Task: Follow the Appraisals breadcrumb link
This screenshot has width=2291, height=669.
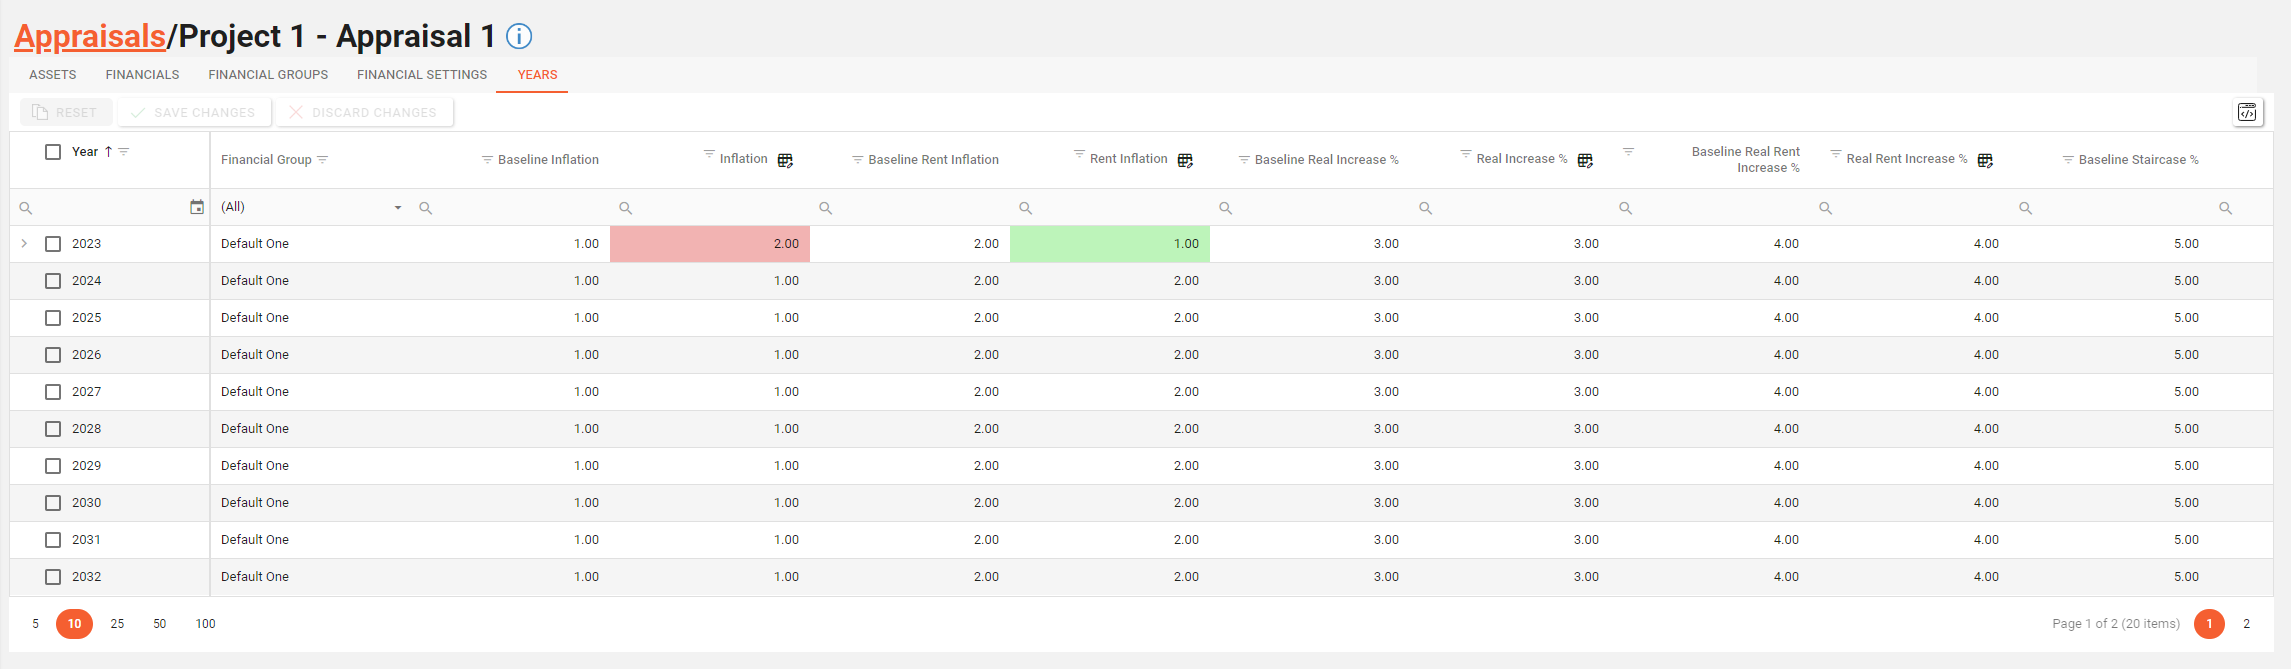Action: tap(90, 37)
